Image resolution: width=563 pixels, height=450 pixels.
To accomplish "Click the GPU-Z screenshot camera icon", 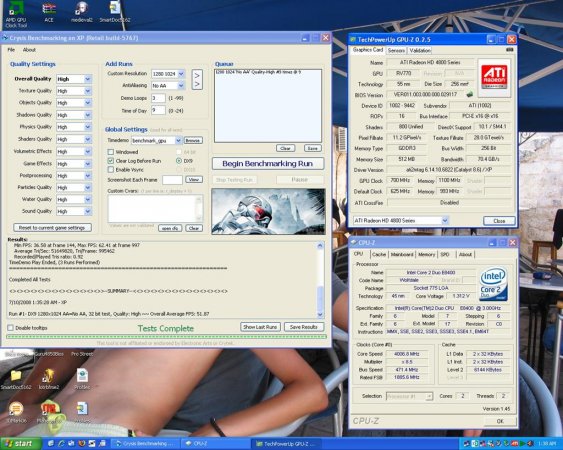I will click(x=510, y=50).
